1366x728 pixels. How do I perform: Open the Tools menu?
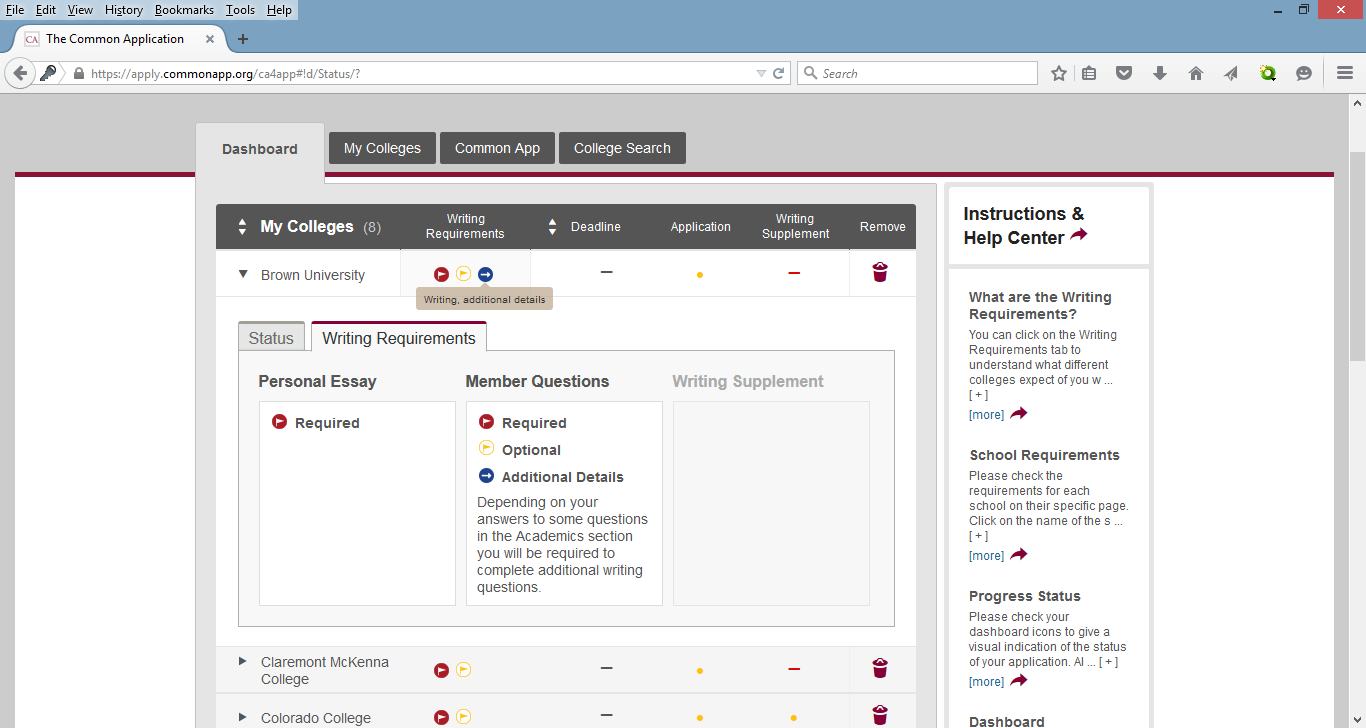(x=240, y=10)
